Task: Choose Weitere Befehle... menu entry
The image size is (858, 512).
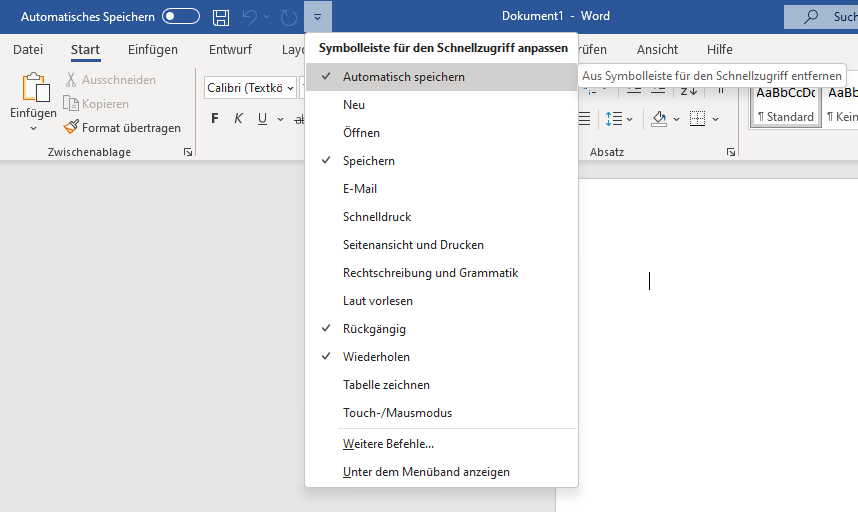Action: 388,444
